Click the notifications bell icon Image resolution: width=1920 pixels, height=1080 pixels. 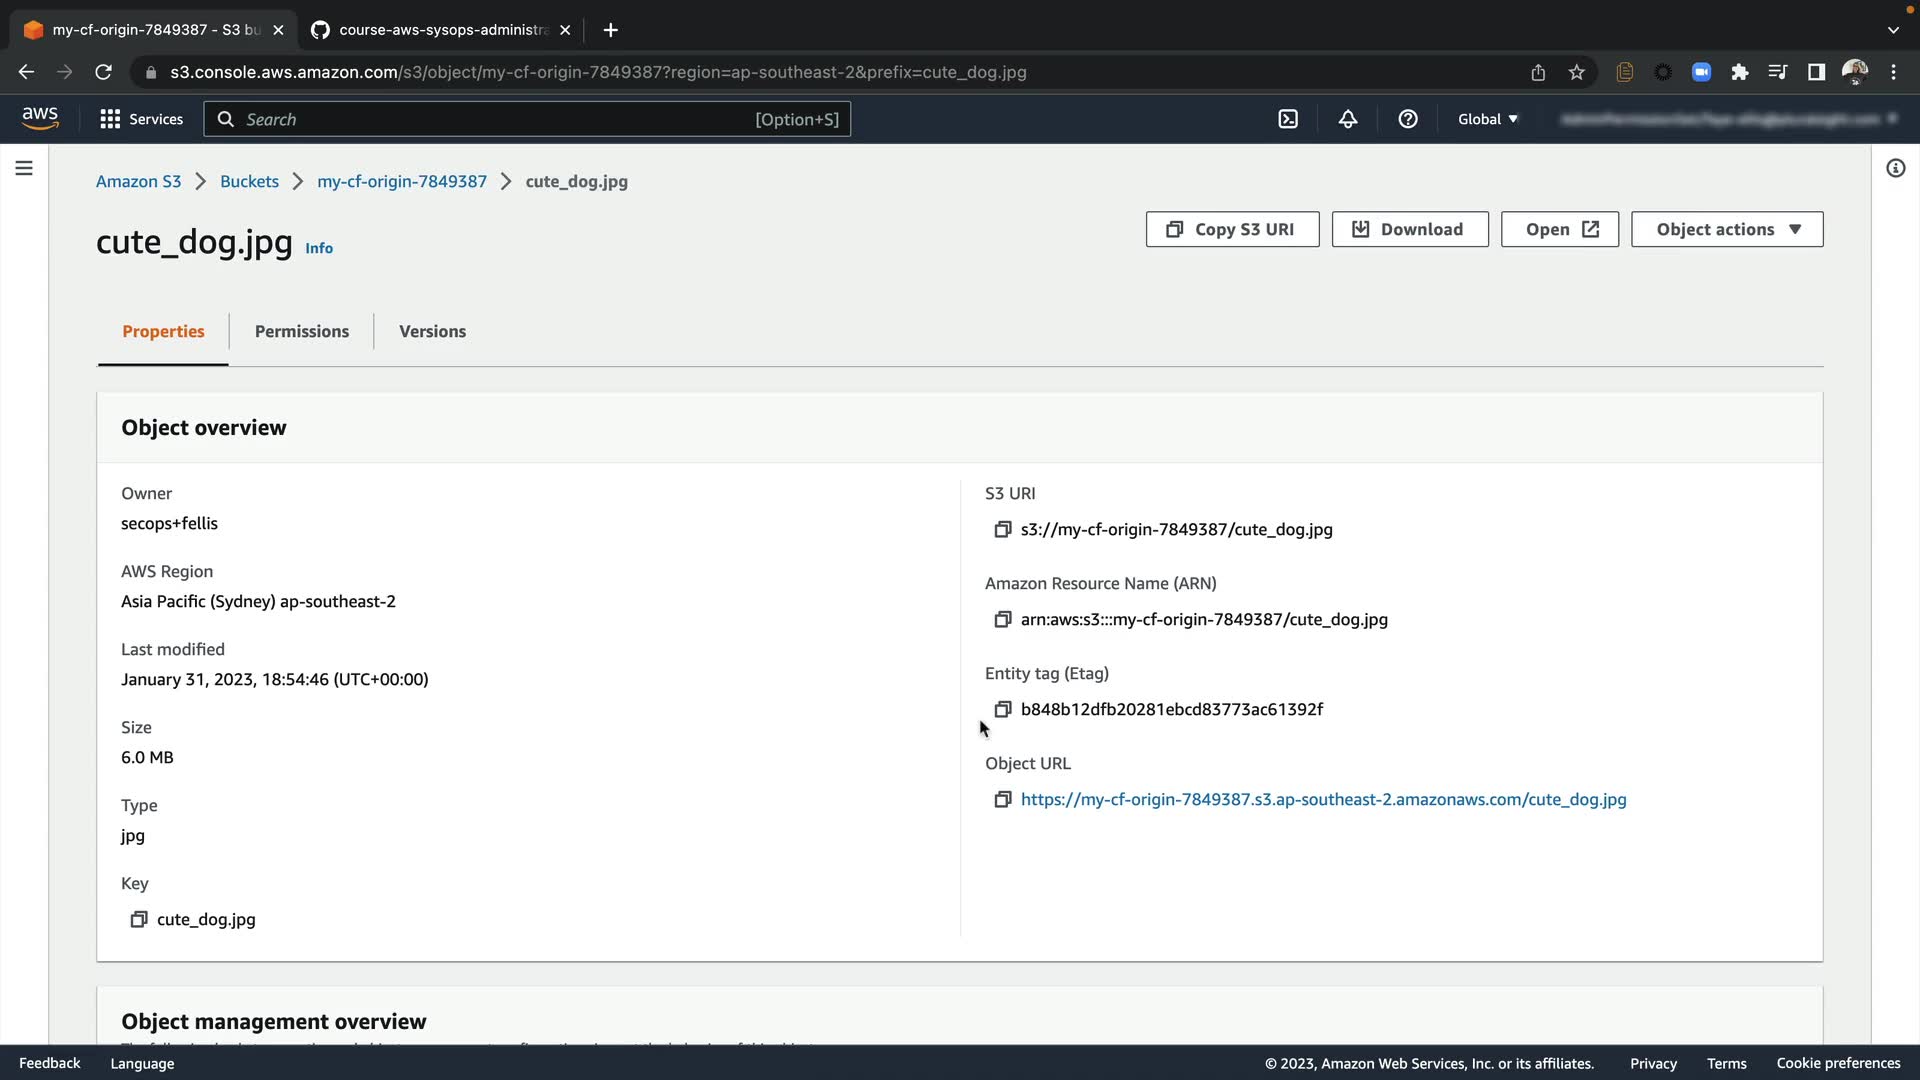[x=1348, y=119]
